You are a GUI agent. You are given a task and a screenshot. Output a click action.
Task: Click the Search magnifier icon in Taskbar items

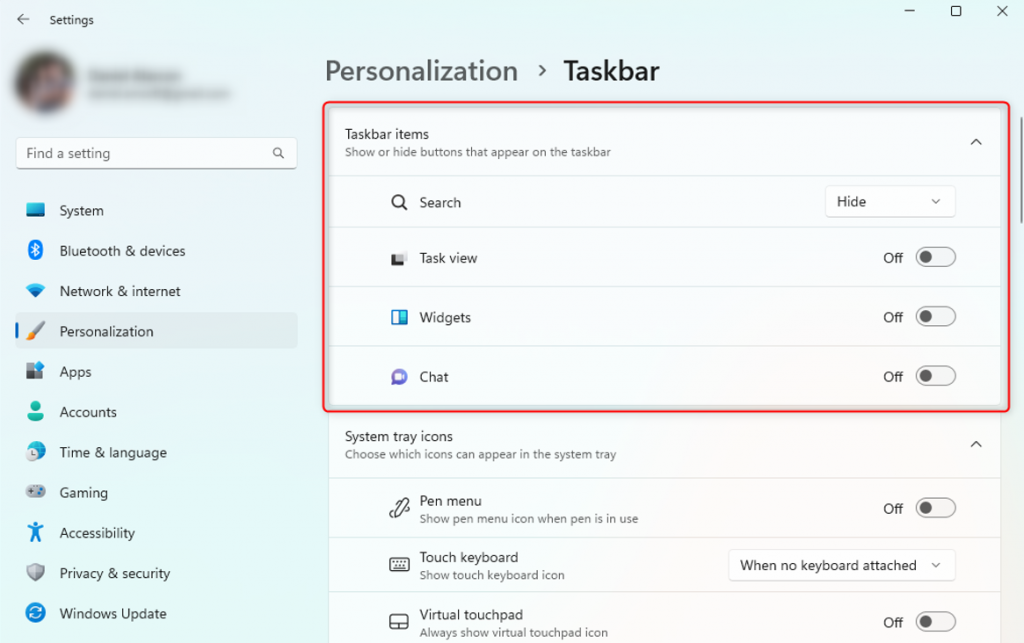point(399,202)
